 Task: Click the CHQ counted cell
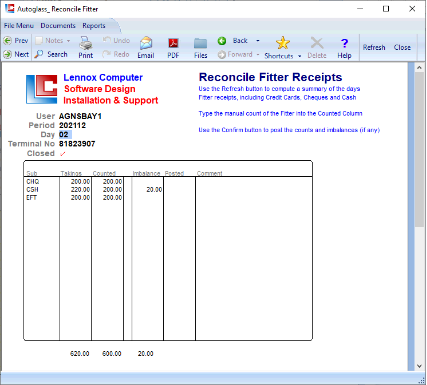[x=108, y=182]
